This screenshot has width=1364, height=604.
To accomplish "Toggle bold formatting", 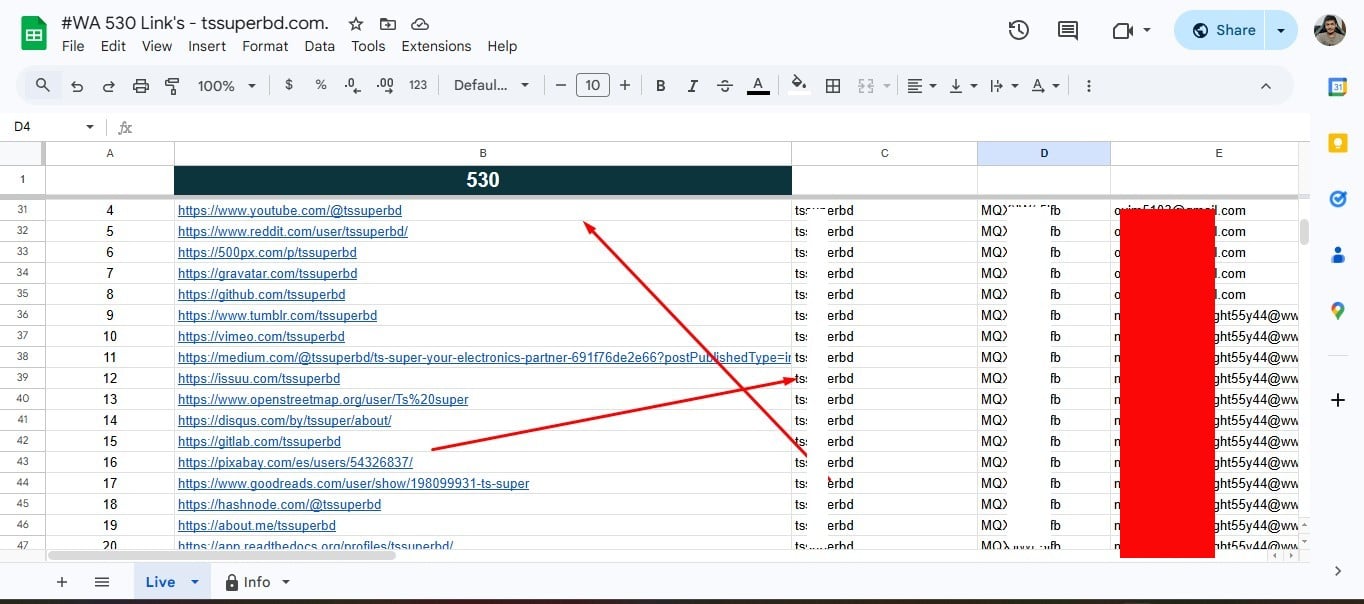I will click(660, 85).
